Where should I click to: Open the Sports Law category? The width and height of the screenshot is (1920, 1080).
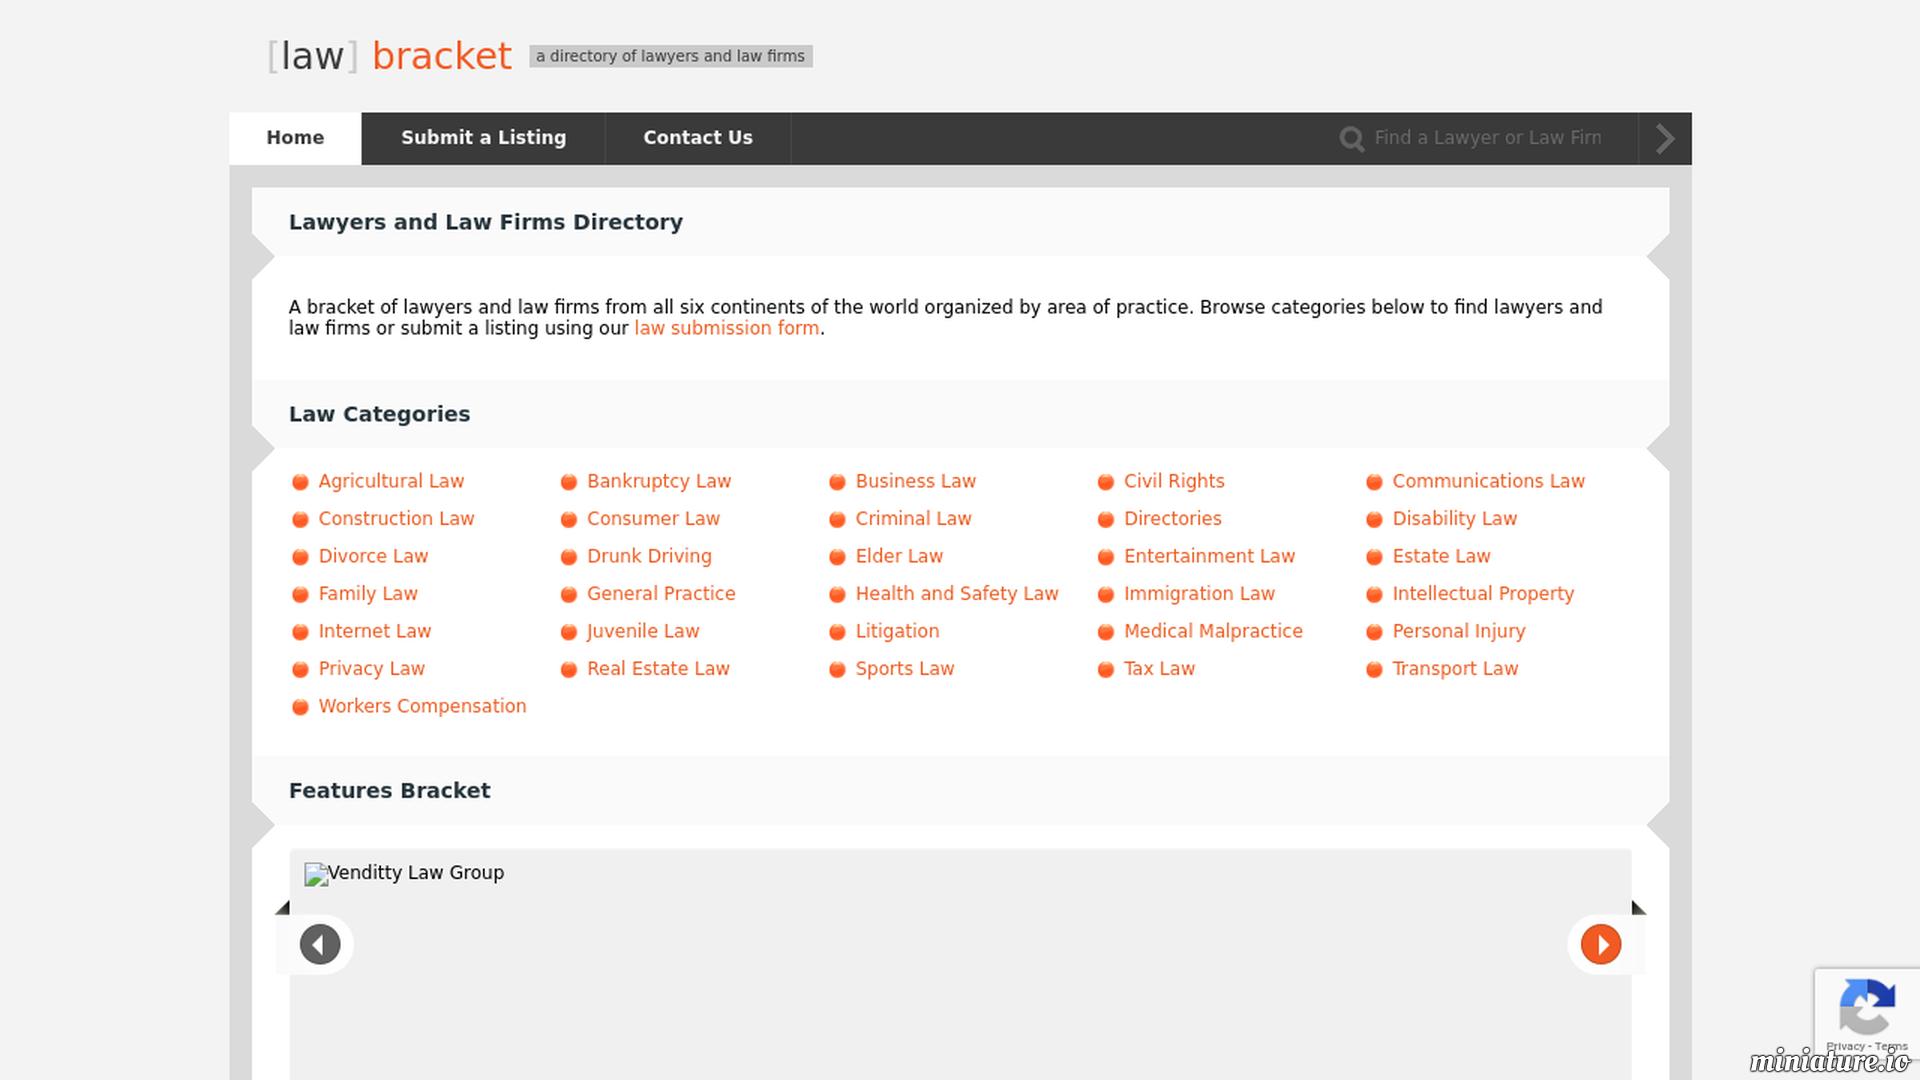905,669
